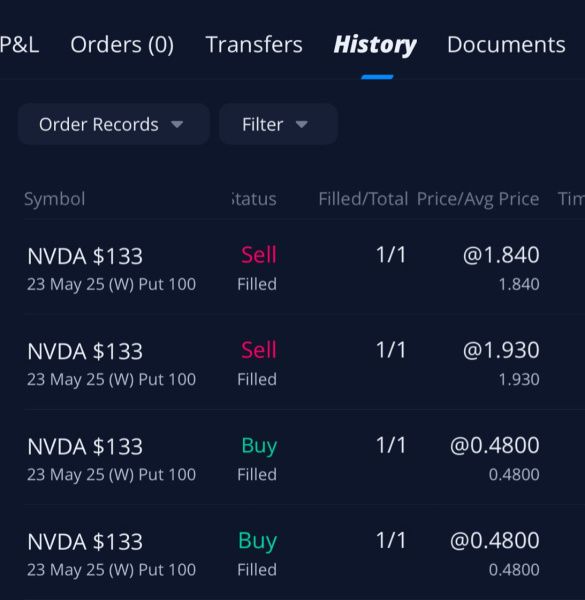Click the Price/Avg Price column header
The height and width of the screenshot is (600, 585).
pyautogui.click(x=478, y=199)
